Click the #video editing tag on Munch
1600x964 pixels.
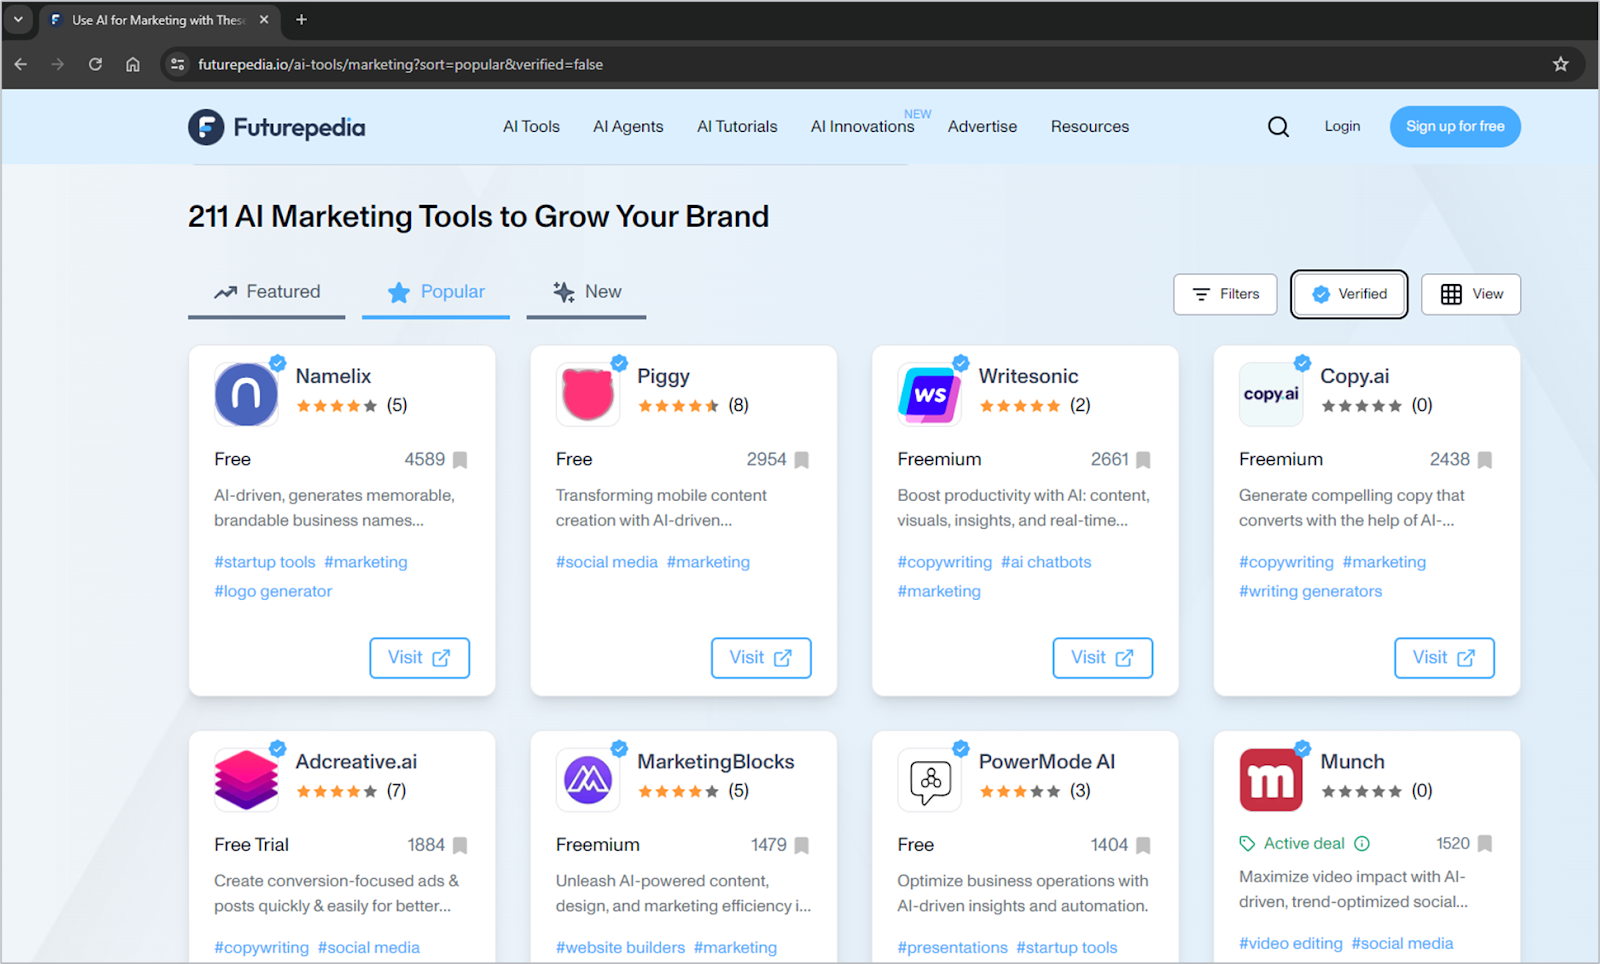click(1290, 943)
